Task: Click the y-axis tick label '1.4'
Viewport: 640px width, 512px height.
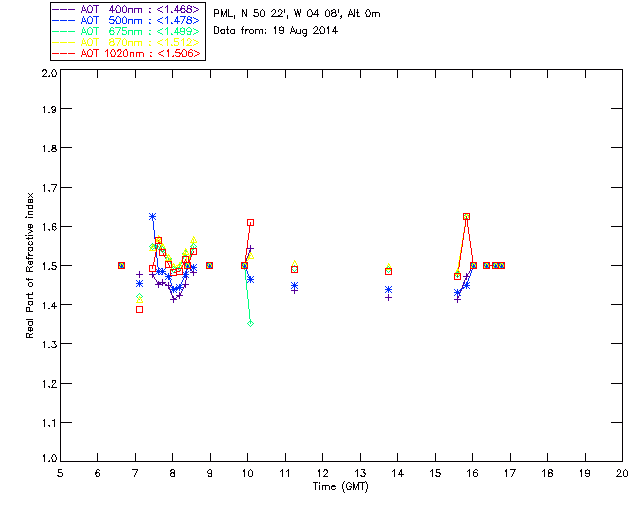Action: (49, 305)
